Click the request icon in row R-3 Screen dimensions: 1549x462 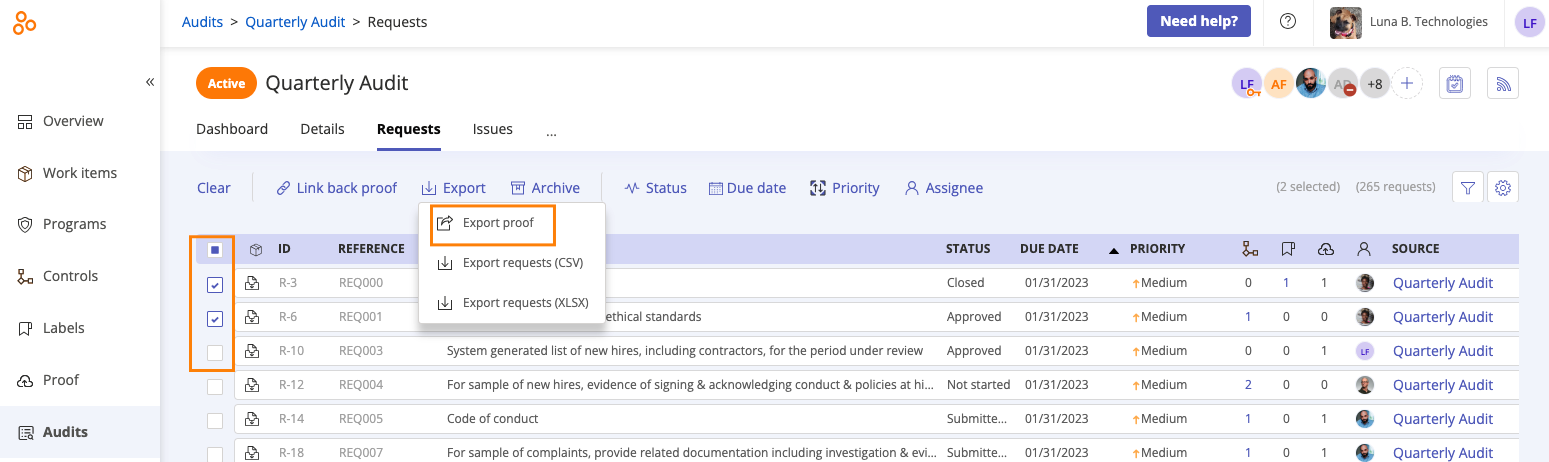[x=253, y=283]
